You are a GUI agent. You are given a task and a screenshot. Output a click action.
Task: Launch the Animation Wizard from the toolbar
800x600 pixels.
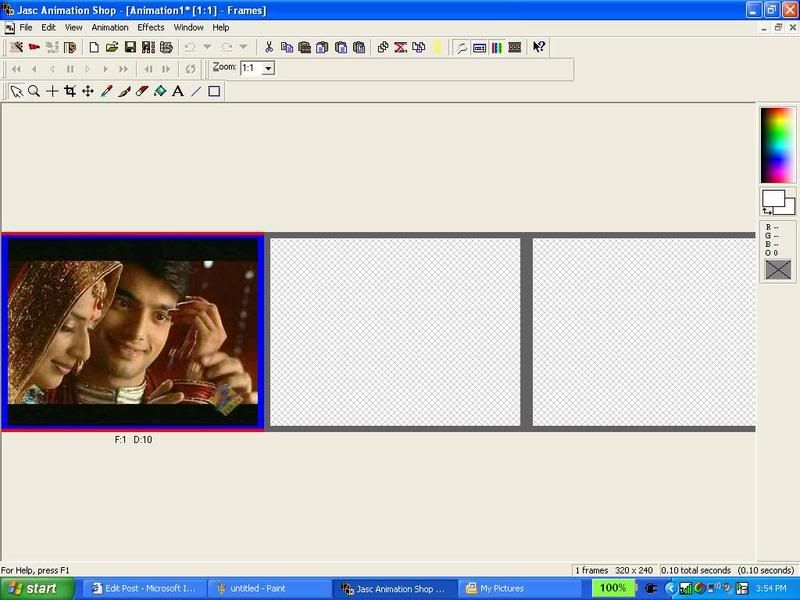16,47
